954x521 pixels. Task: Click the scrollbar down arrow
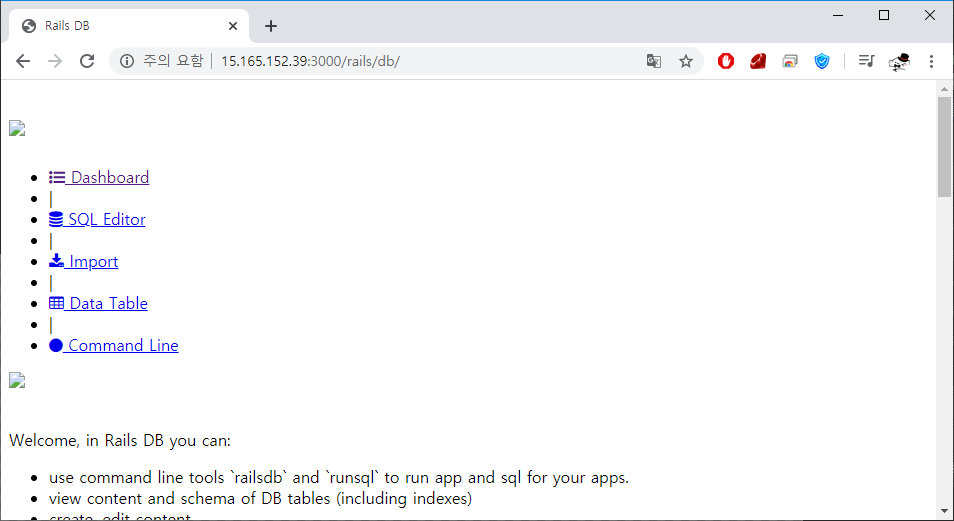944,511
